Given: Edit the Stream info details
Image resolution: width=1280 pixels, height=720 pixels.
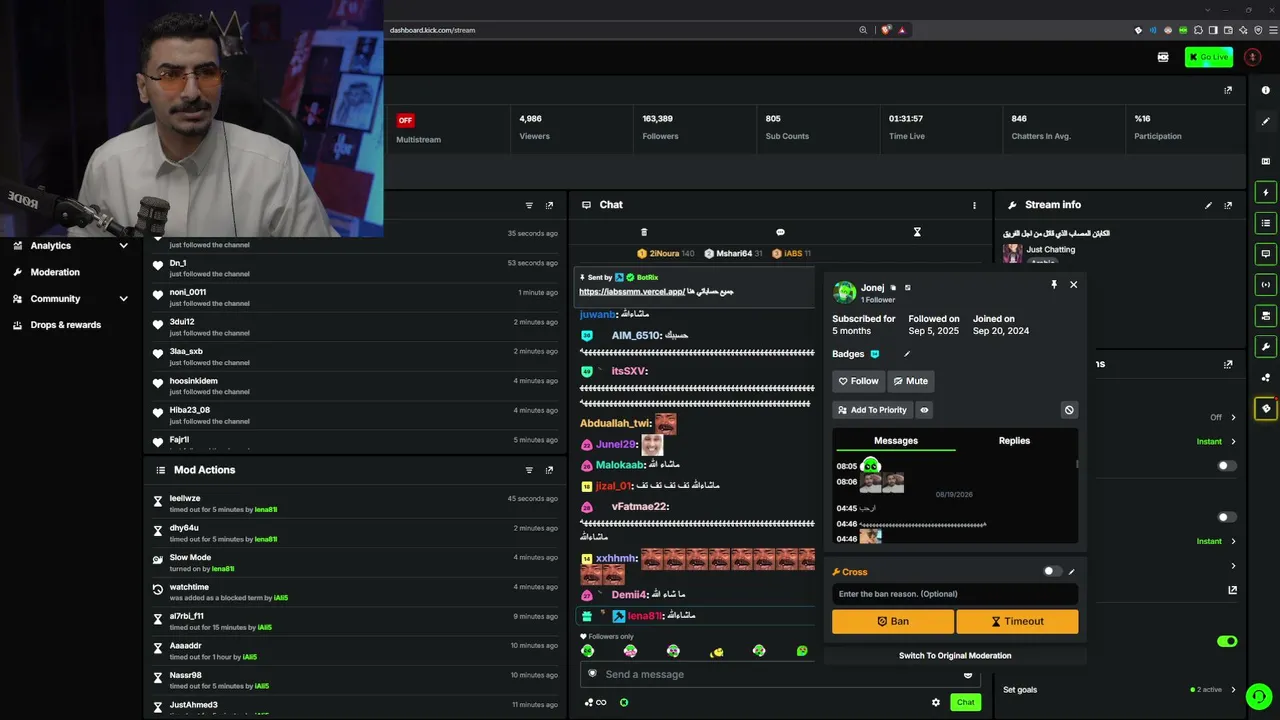Looking at the screenshot, I should (x=1208, y=205).
